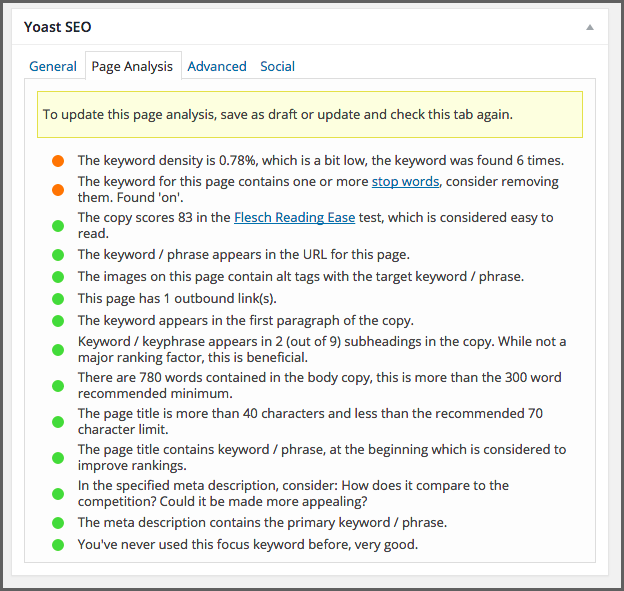624x591 pixels.
Task: Collapse the Yoast SEO panel arrow
Action: (x=590, y=27)
